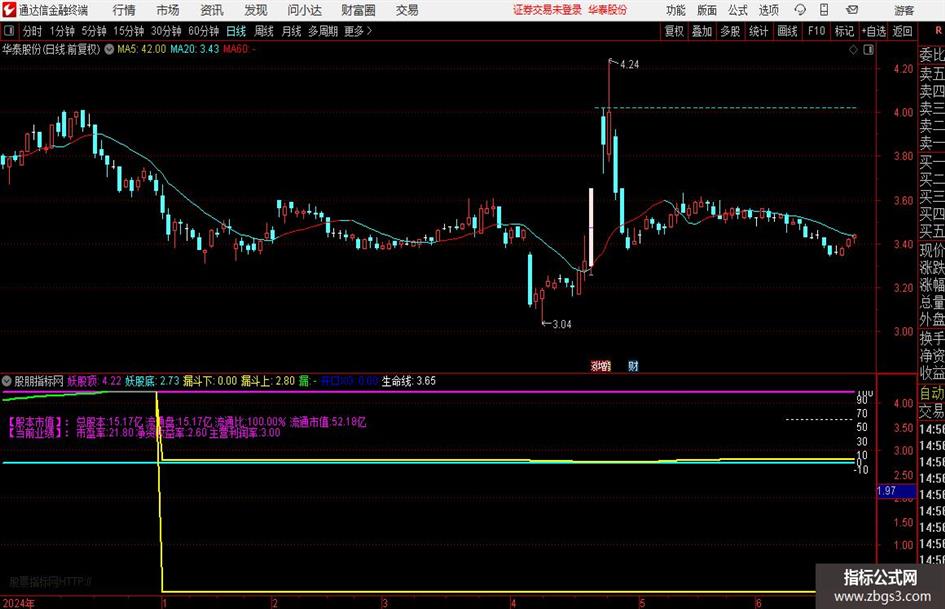Open the 选项 menu
945x609 pixels.
768,10
